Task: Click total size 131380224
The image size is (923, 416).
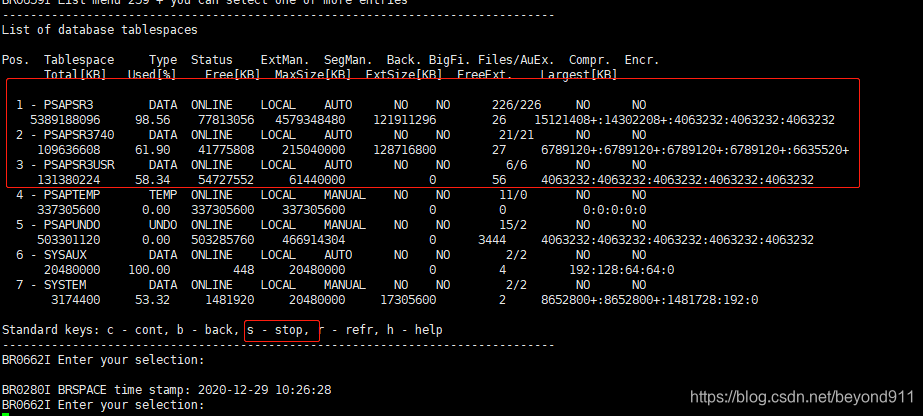Action: tap(68, 180)
